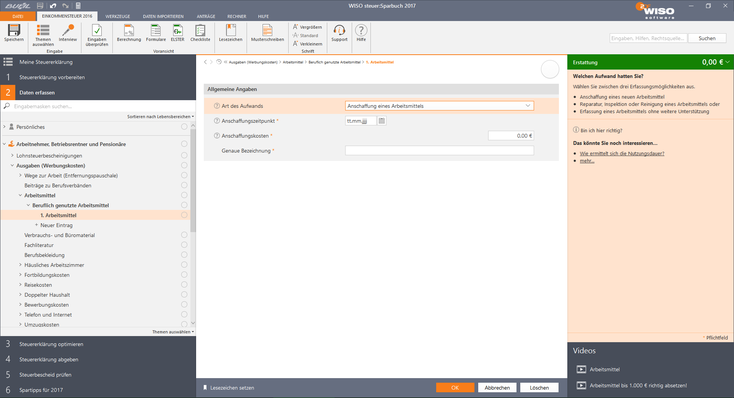Toggle status circle for Persönliches

click(184, 127)
